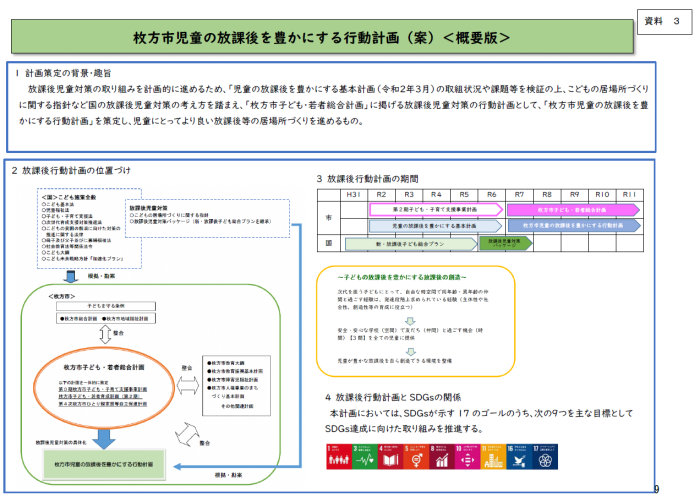The image size is (700, 496).
Task: Click the blue down arrow below the 国 box
Action: 71,276
